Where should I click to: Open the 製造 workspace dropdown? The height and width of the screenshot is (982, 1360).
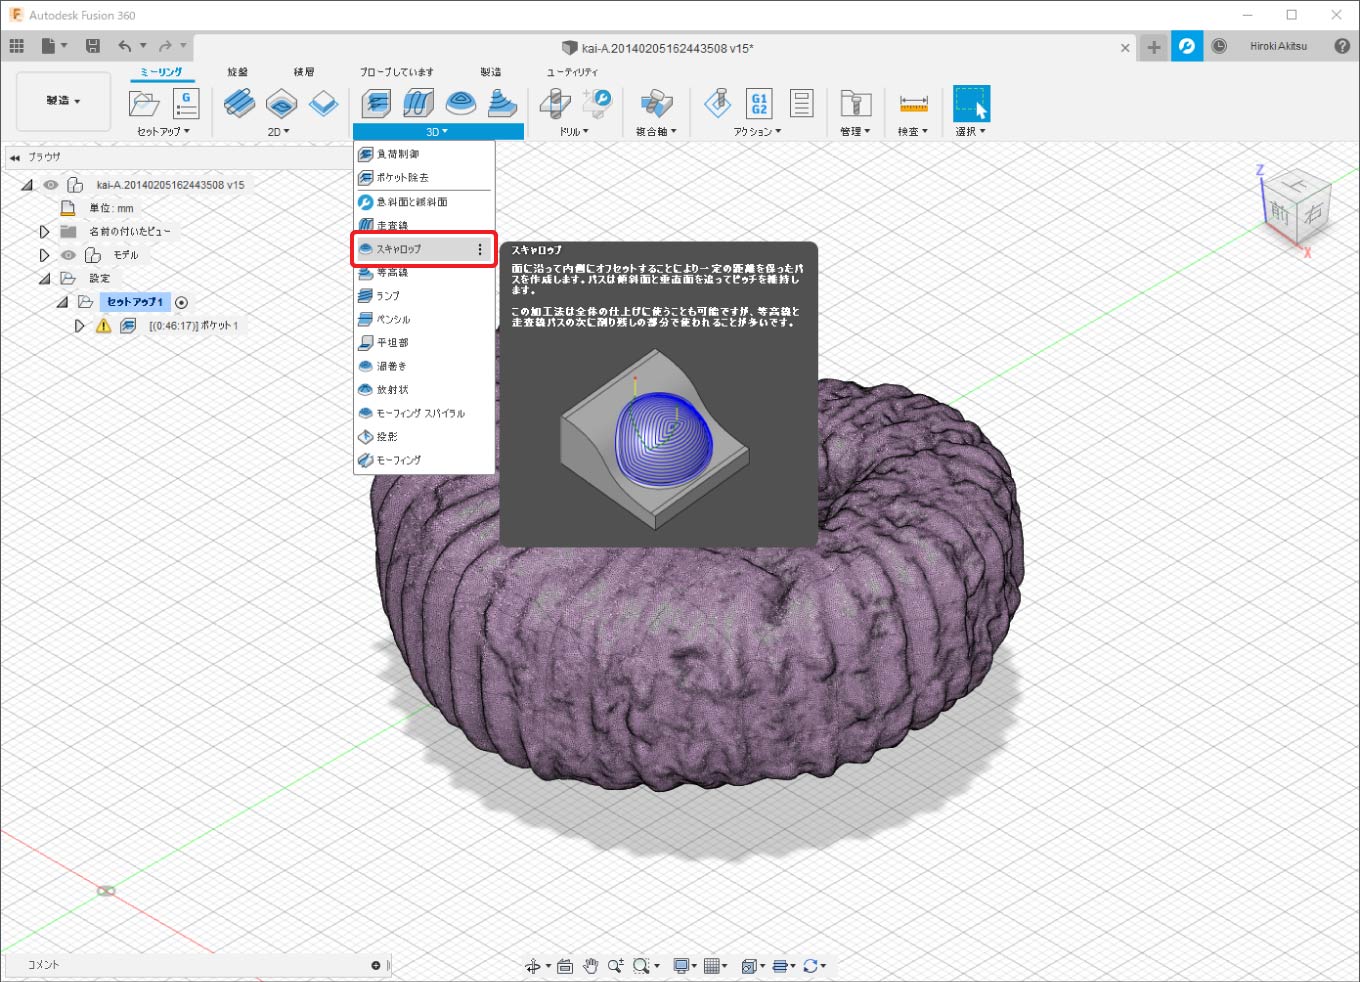pos(63,101)
